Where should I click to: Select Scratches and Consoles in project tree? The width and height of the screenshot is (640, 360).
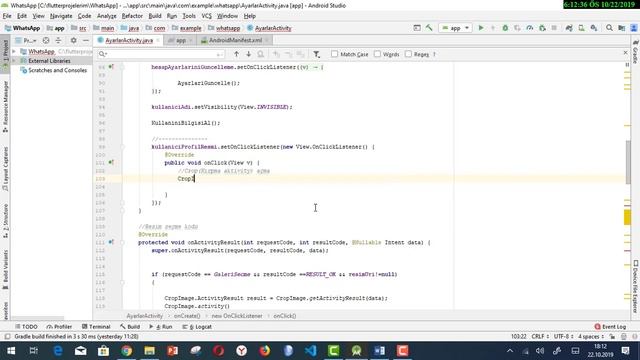pyautogui.click(x=58, y=70)
